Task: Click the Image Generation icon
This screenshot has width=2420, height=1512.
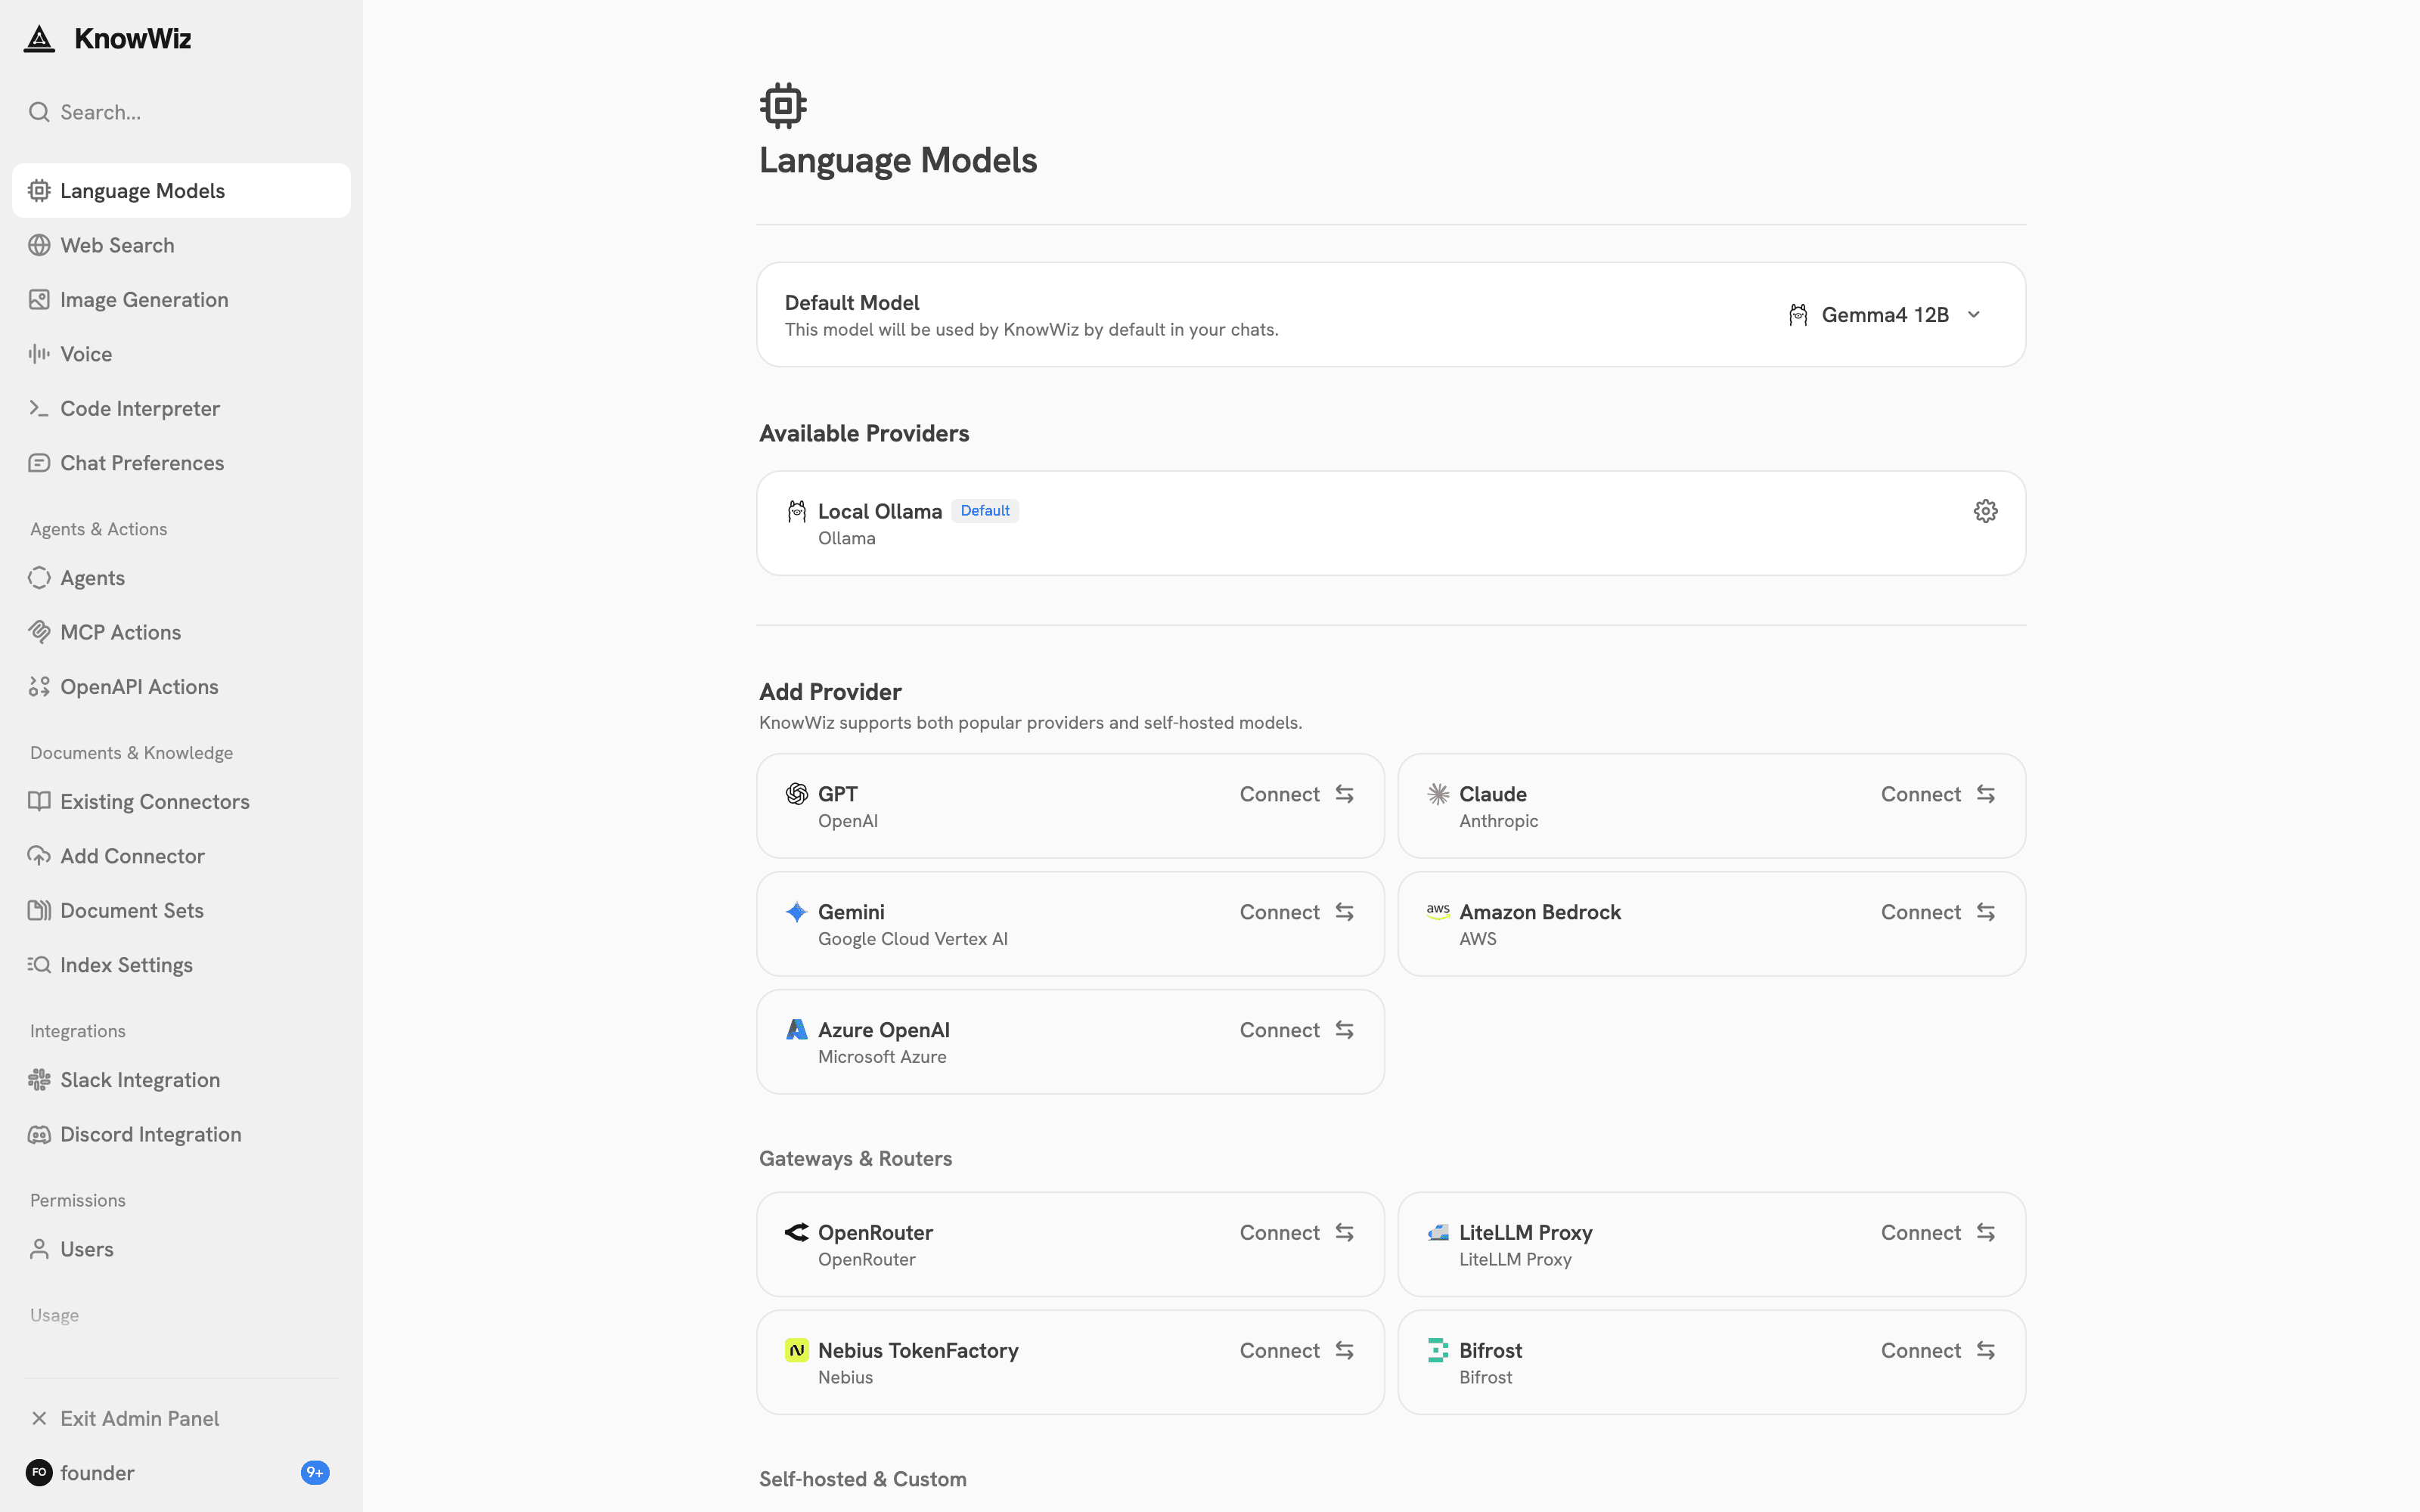Action: point(39,300)
